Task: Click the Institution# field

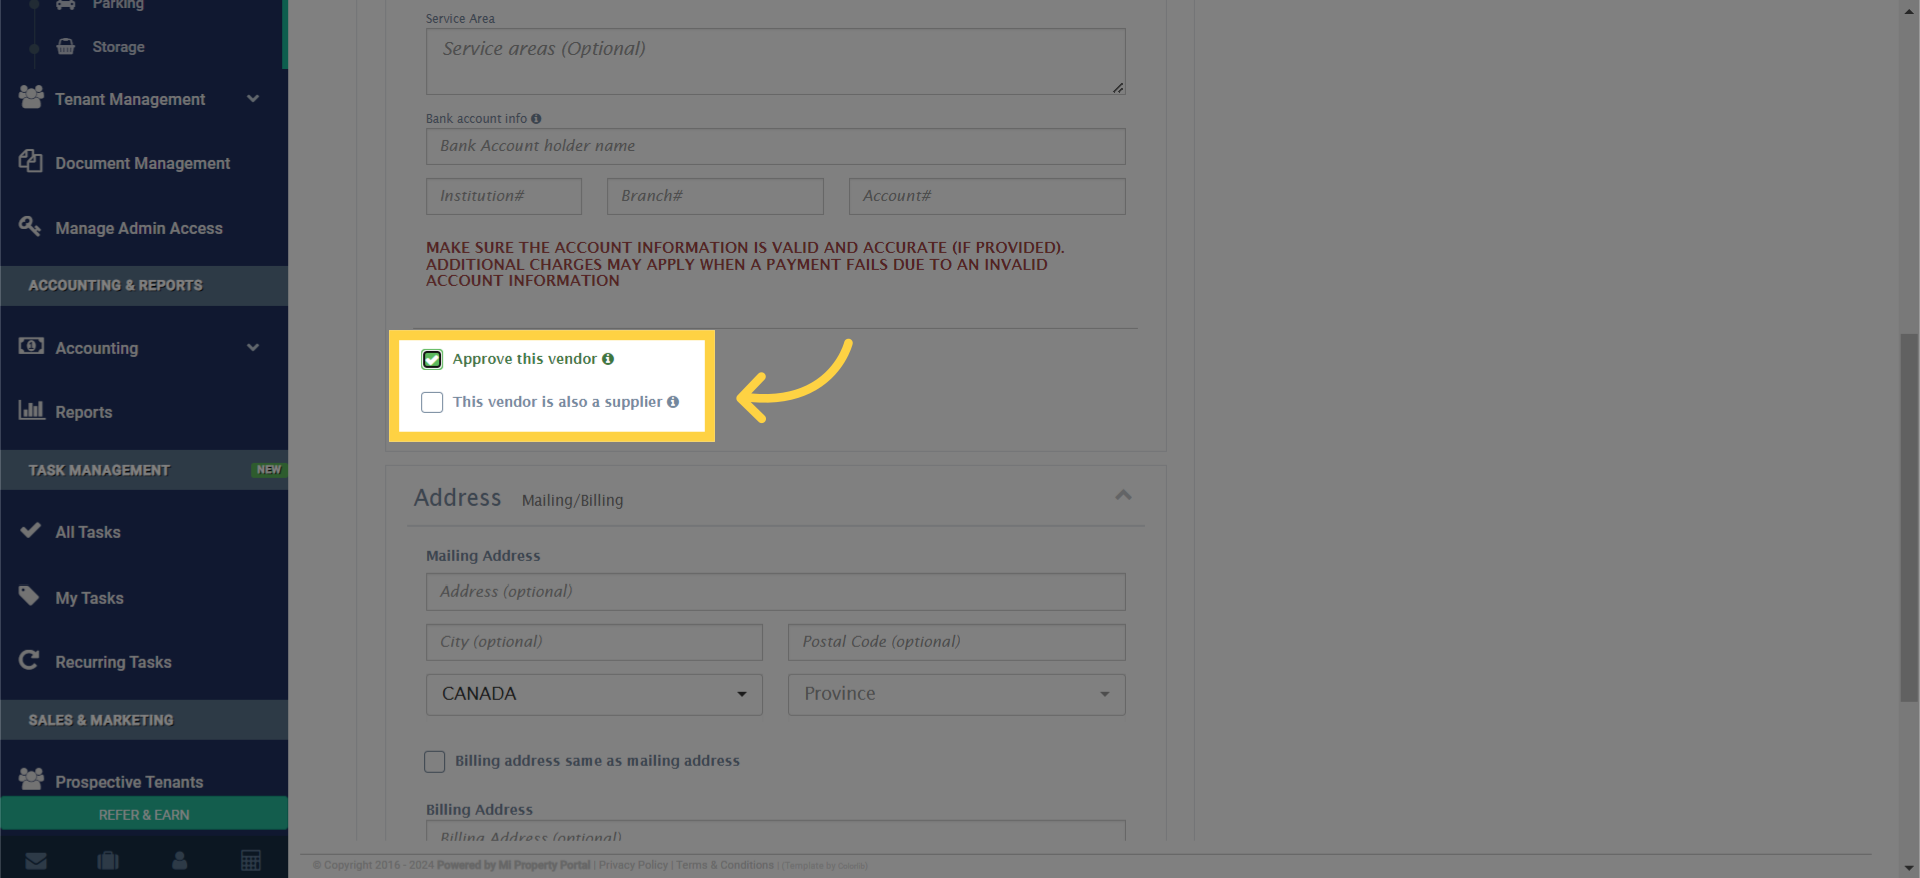Action: [x=503, y=196]
